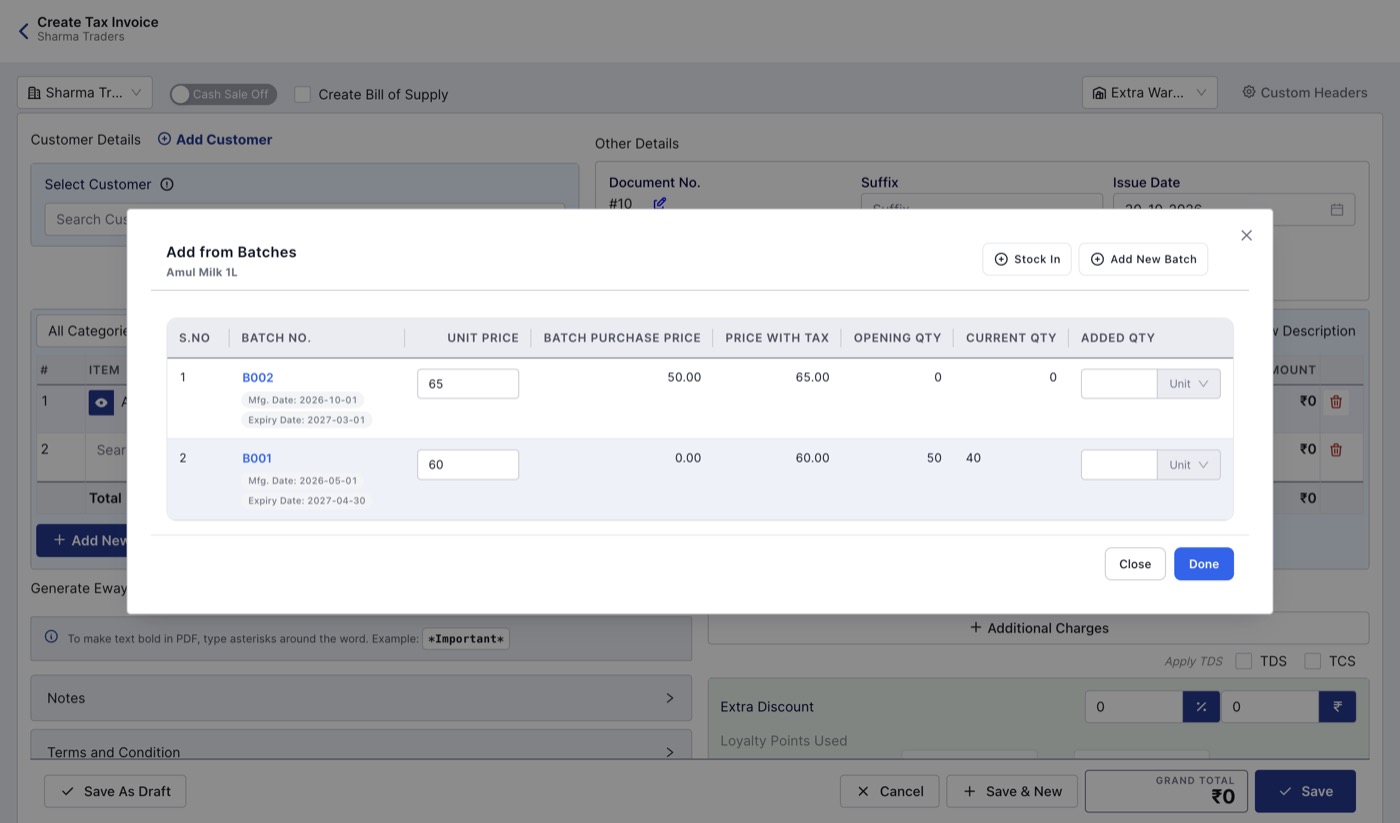Close the Add from Batches dialog with X
1400x823 pixels.
[x=1246, y=235]
